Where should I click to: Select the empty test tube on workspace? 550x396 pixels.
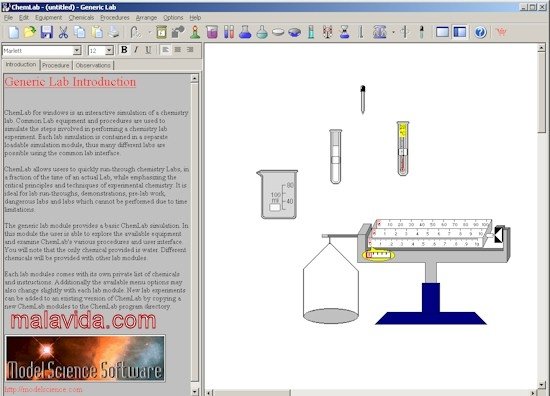pos(336,156)
